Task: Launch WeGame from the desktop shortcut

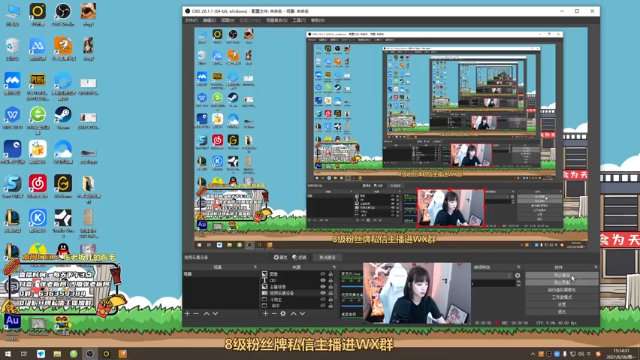Action: (x=63, y=187)
